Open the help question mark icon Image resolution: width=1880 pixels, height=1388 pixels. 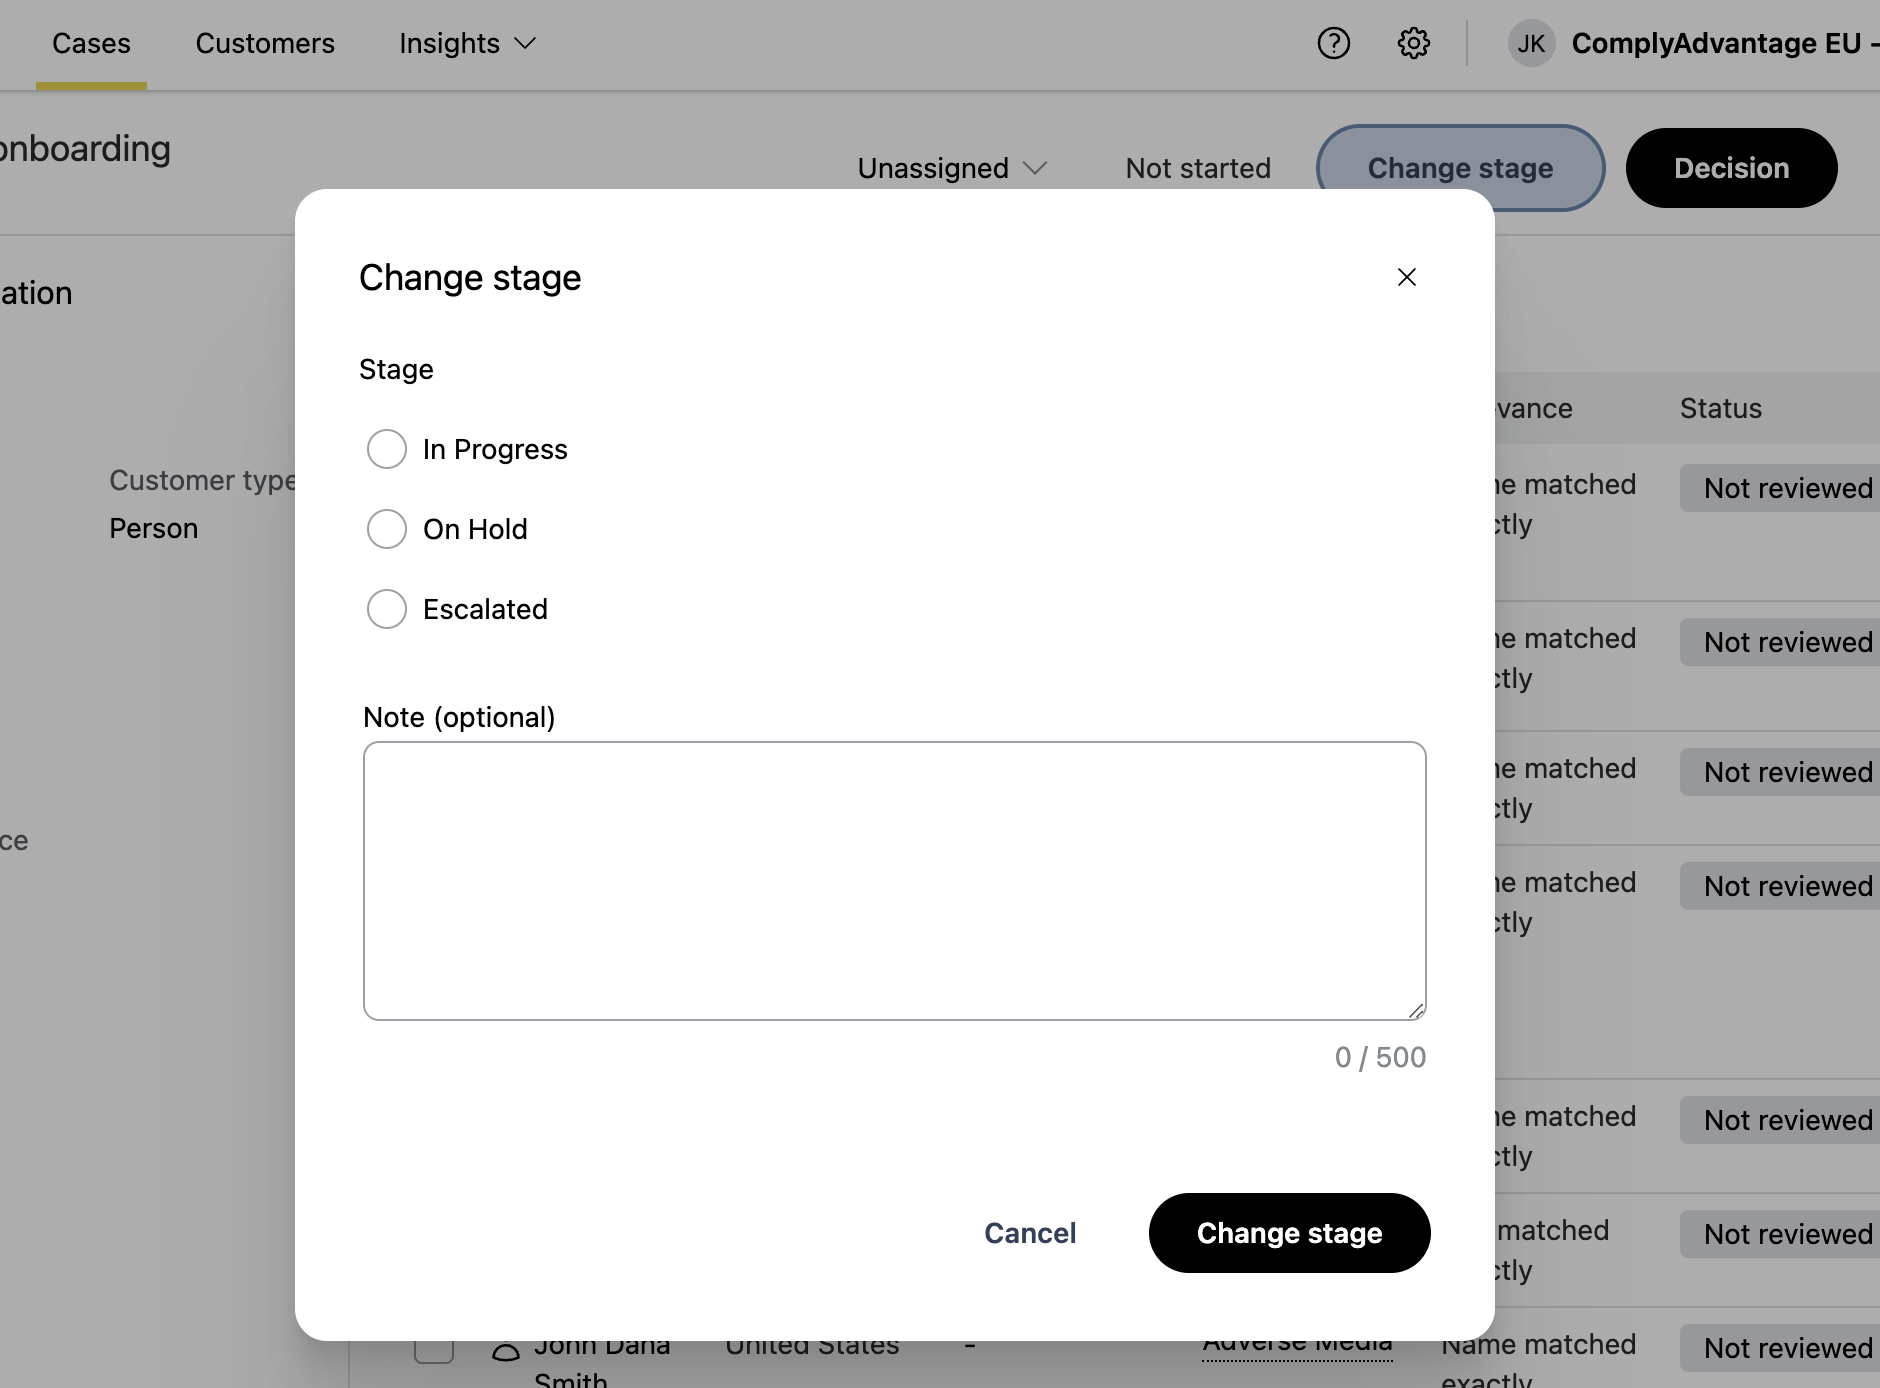click(x=1333, y=43)
